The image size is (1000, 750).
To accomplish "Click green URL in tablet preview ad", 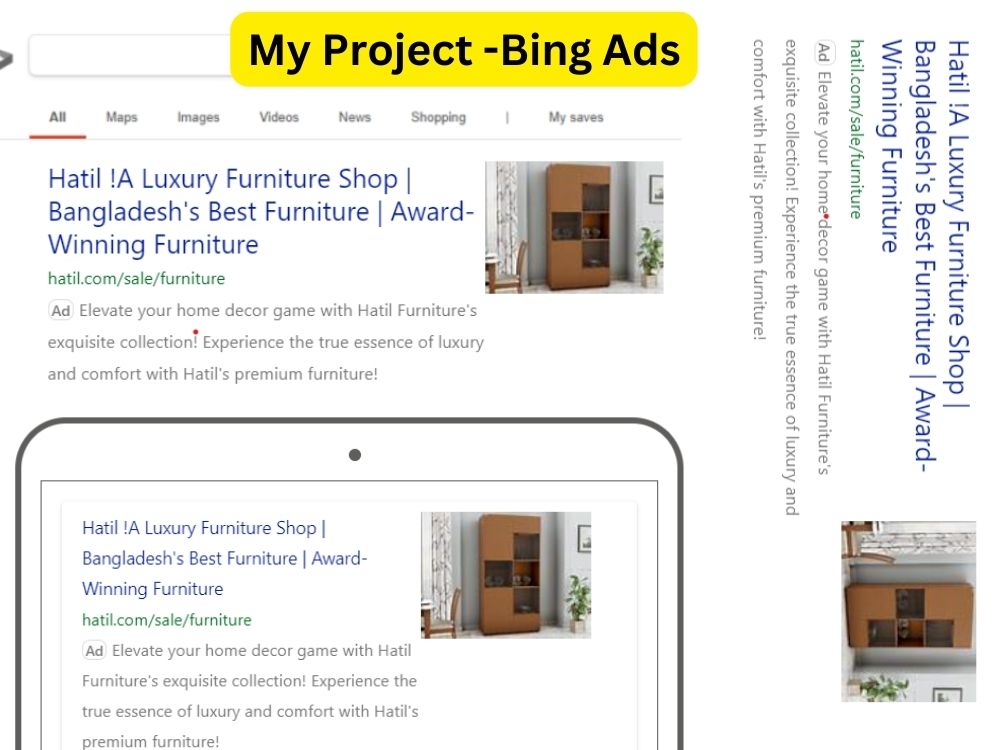I will point(166,620).
